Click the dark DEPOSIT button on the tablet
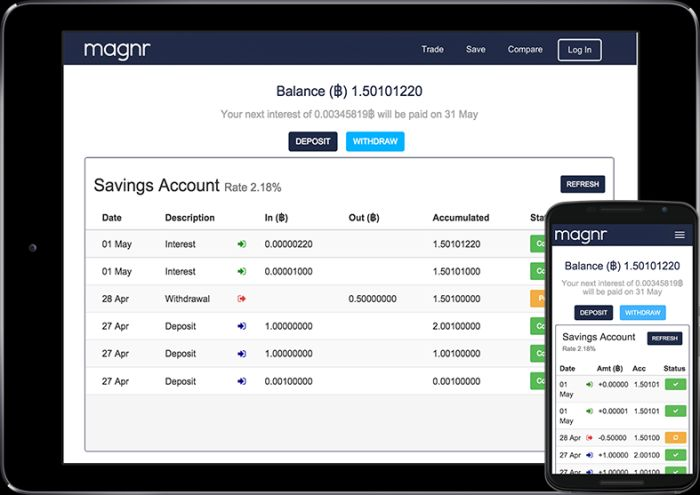 point(313,141)
